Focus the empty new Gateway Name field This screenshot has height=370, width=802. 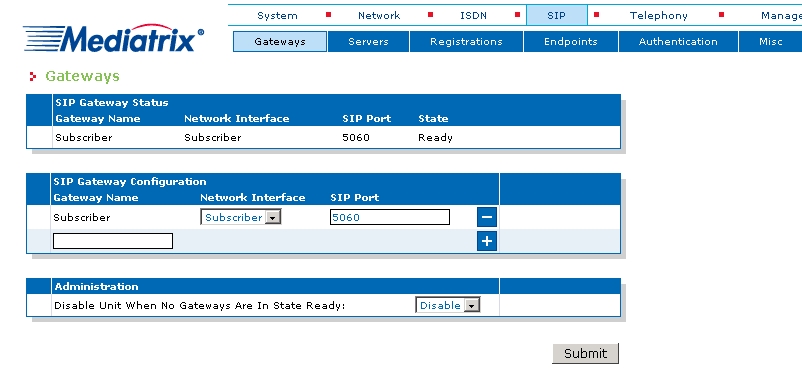pyautogui.click(x=113, y=241)
